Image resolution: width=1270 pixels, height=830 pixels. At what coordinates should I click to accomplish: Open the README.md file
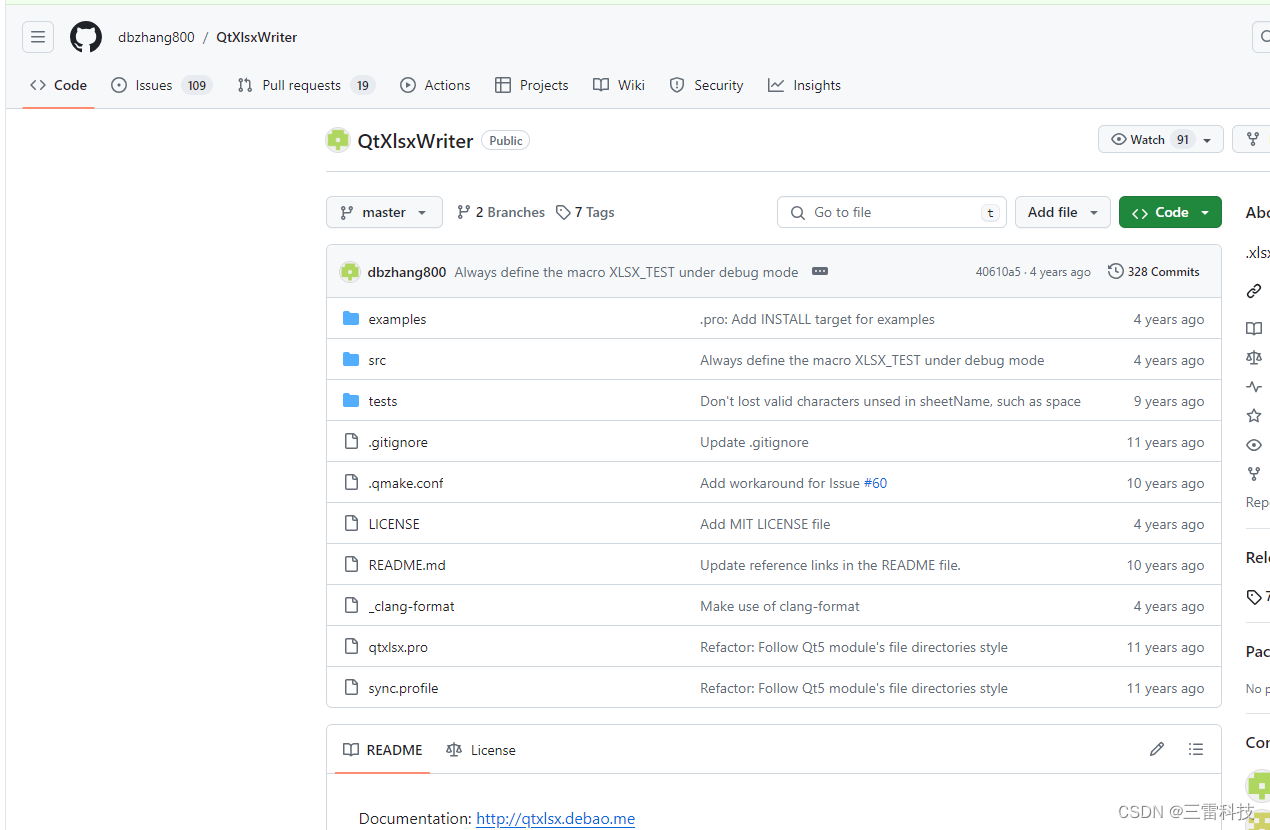point(407,565)
